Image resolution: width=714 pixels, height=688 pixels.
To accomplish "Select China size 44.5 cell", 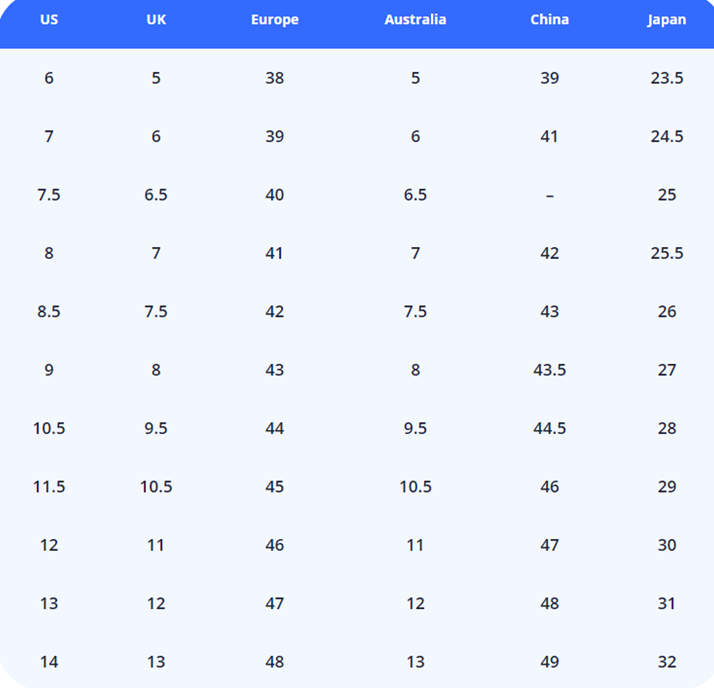I will [x=549, y=428].
